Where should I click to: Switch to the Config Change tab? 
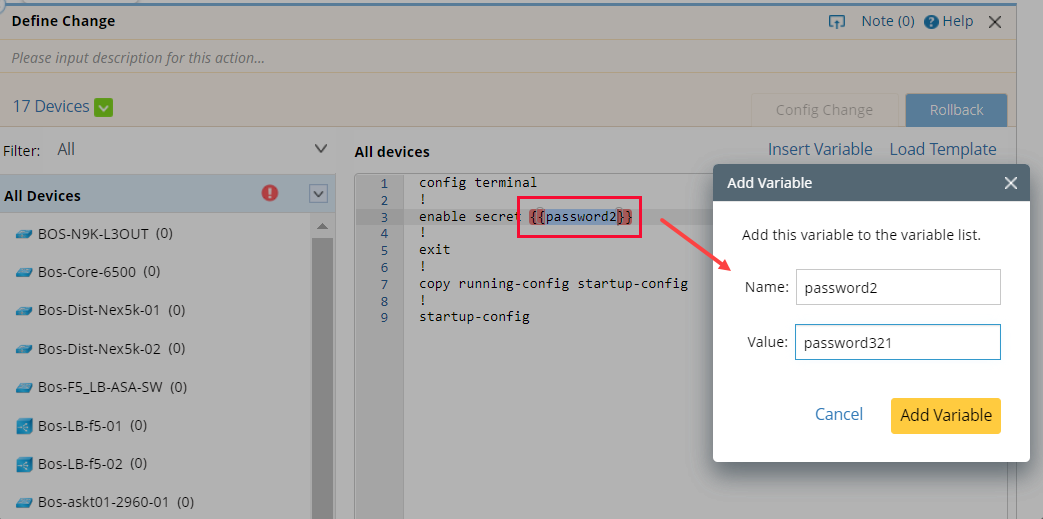824,110
